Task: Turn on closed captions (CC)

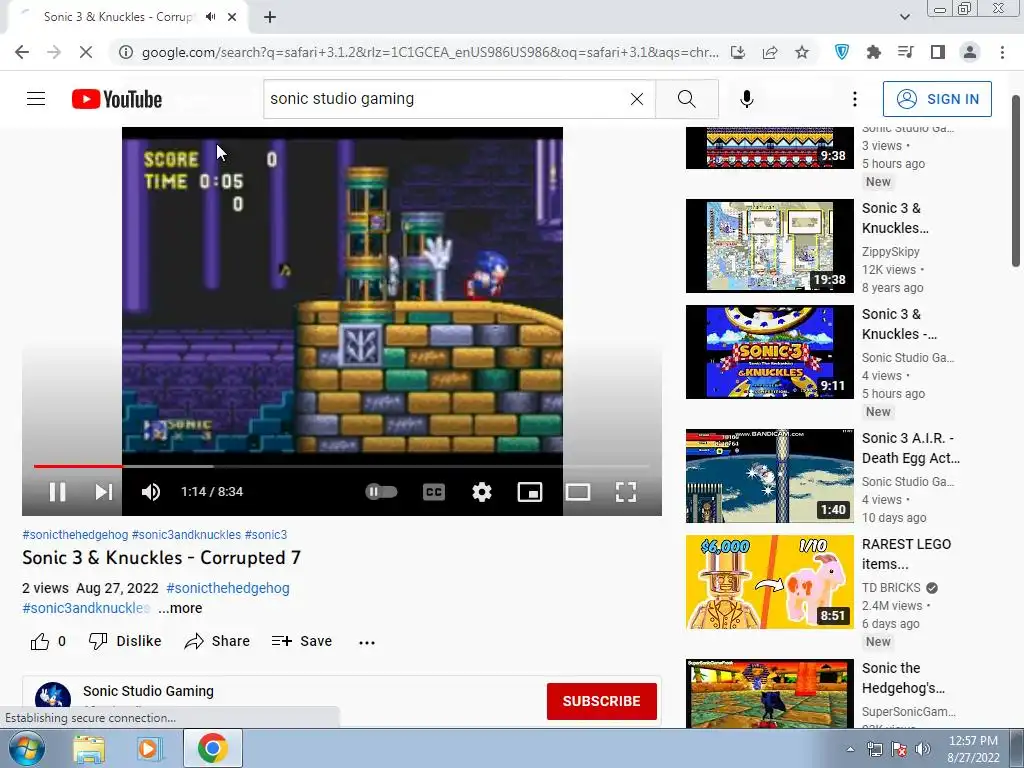Action: [434, 492]
